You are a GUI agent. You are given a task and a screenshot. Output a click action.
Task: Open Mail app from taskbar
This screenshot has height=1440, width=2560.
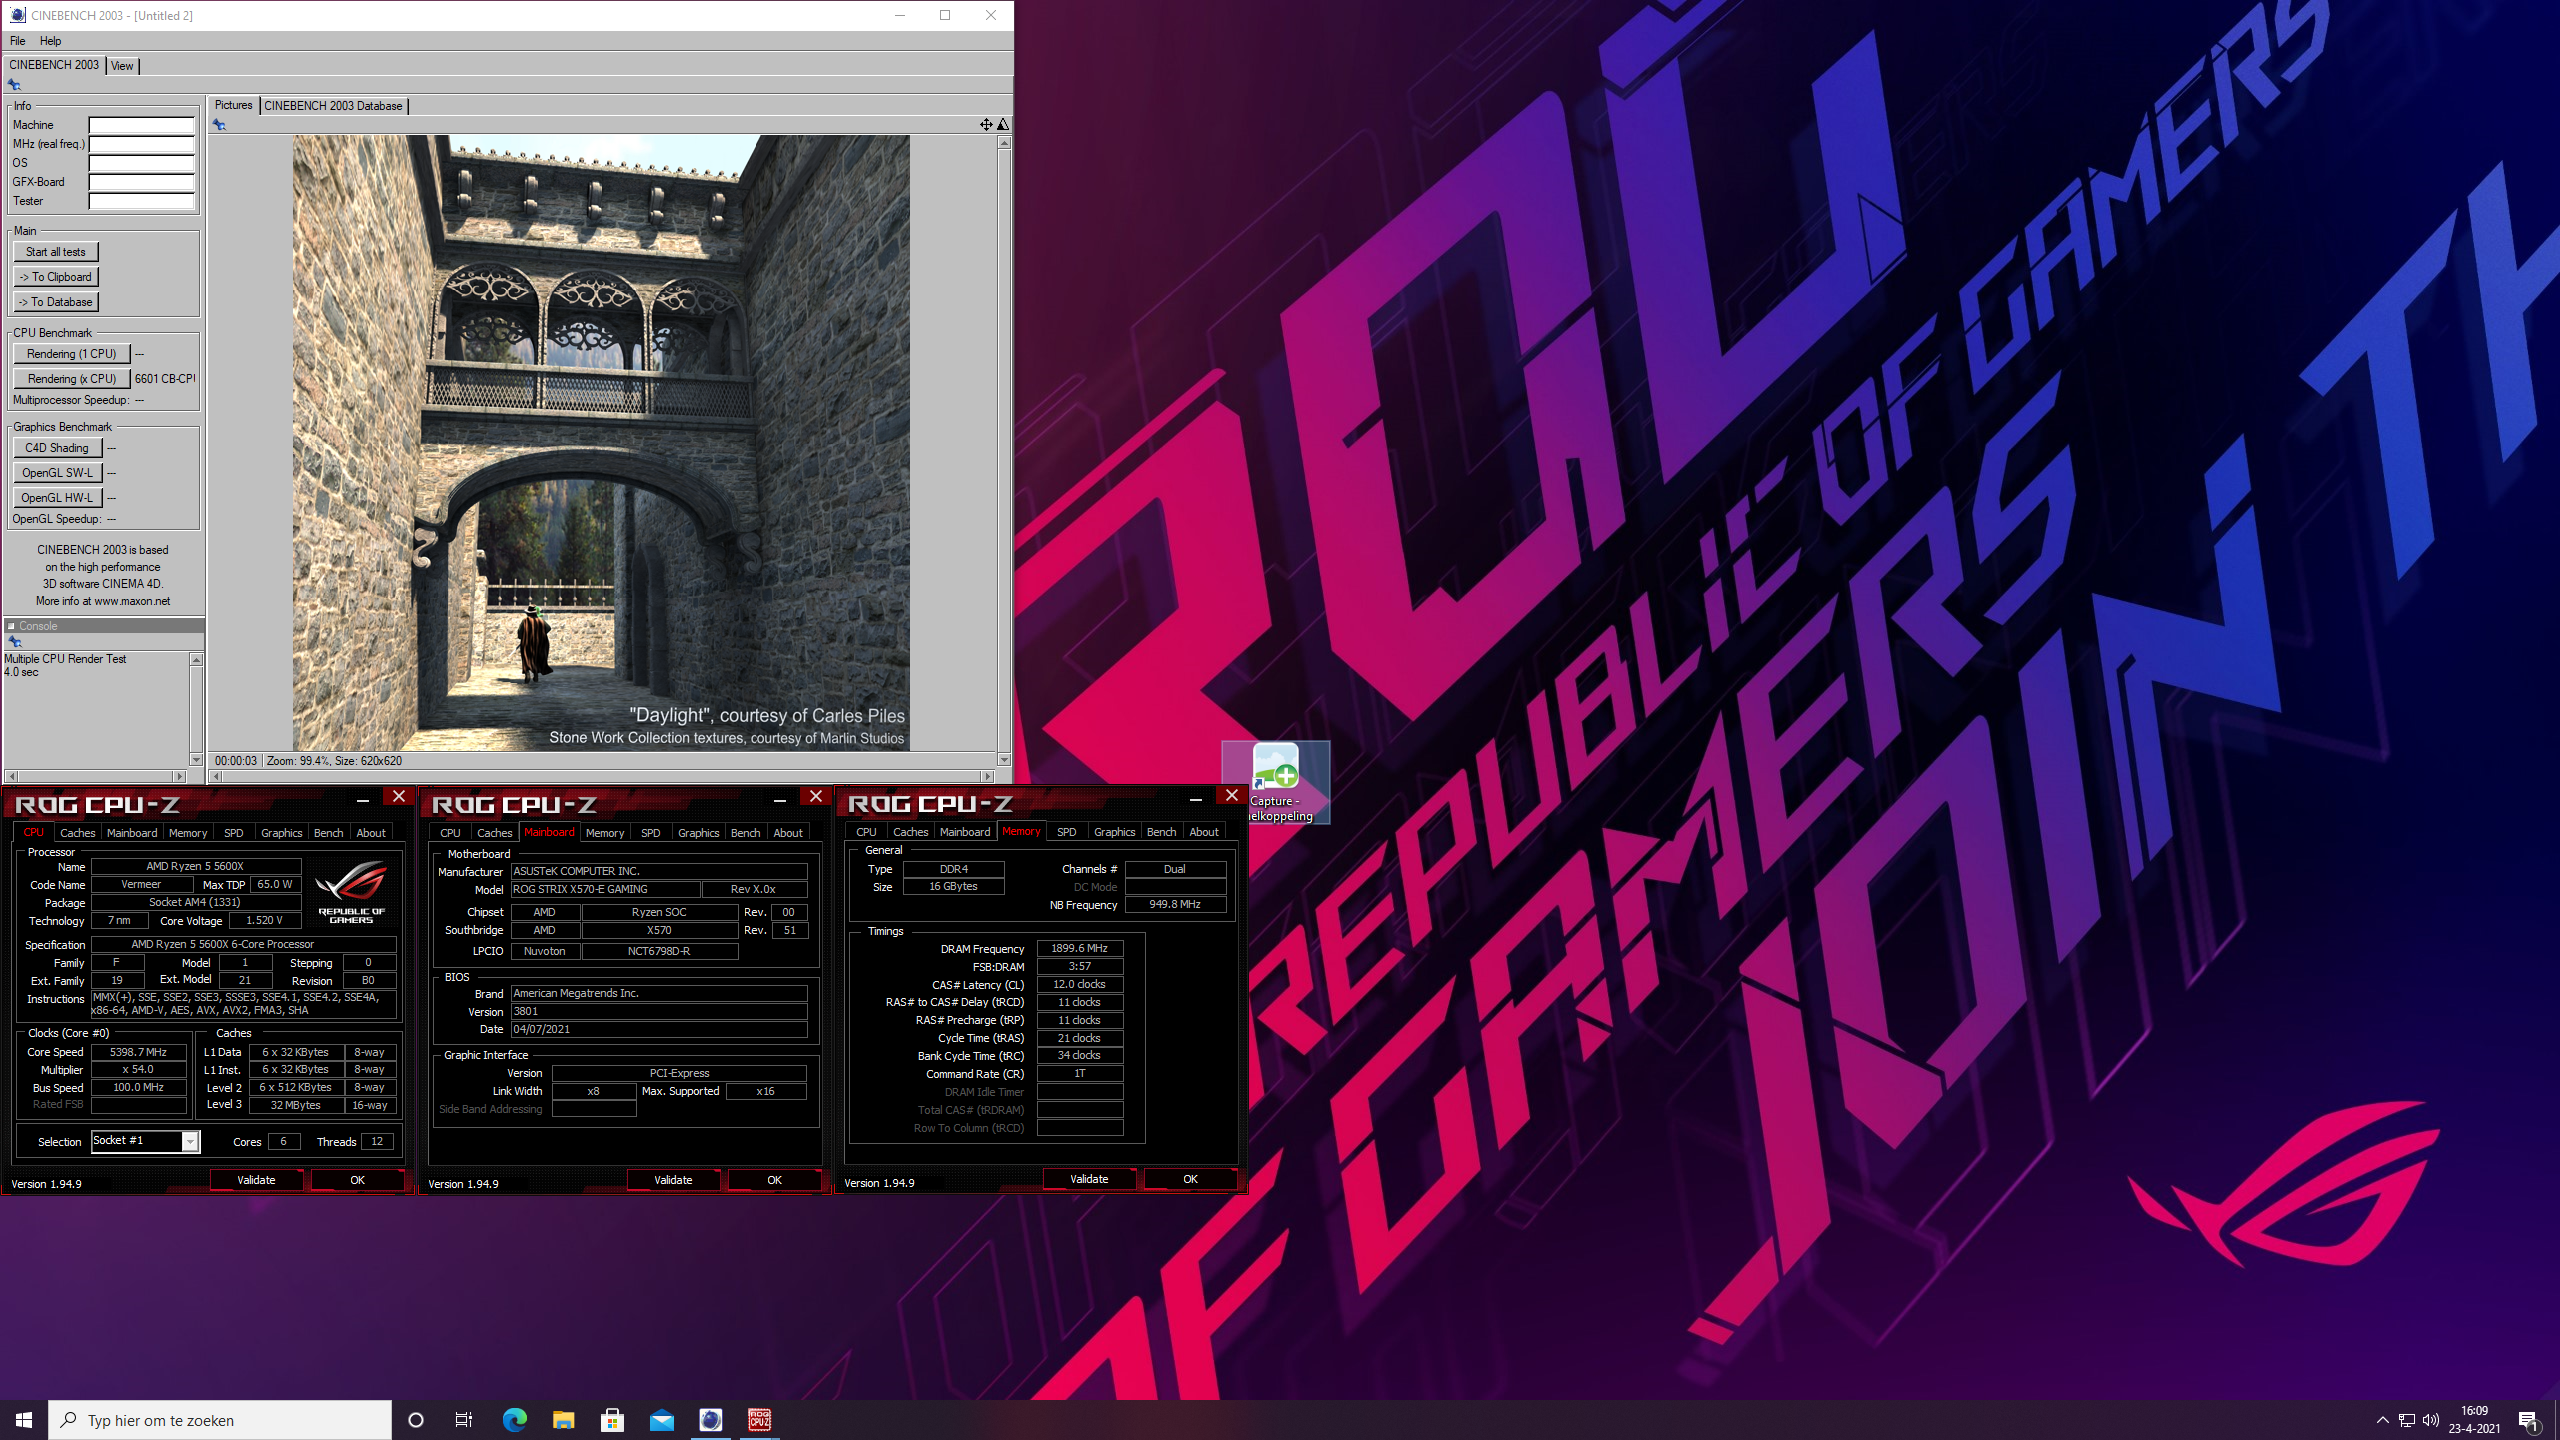(x=662, y=1420)
